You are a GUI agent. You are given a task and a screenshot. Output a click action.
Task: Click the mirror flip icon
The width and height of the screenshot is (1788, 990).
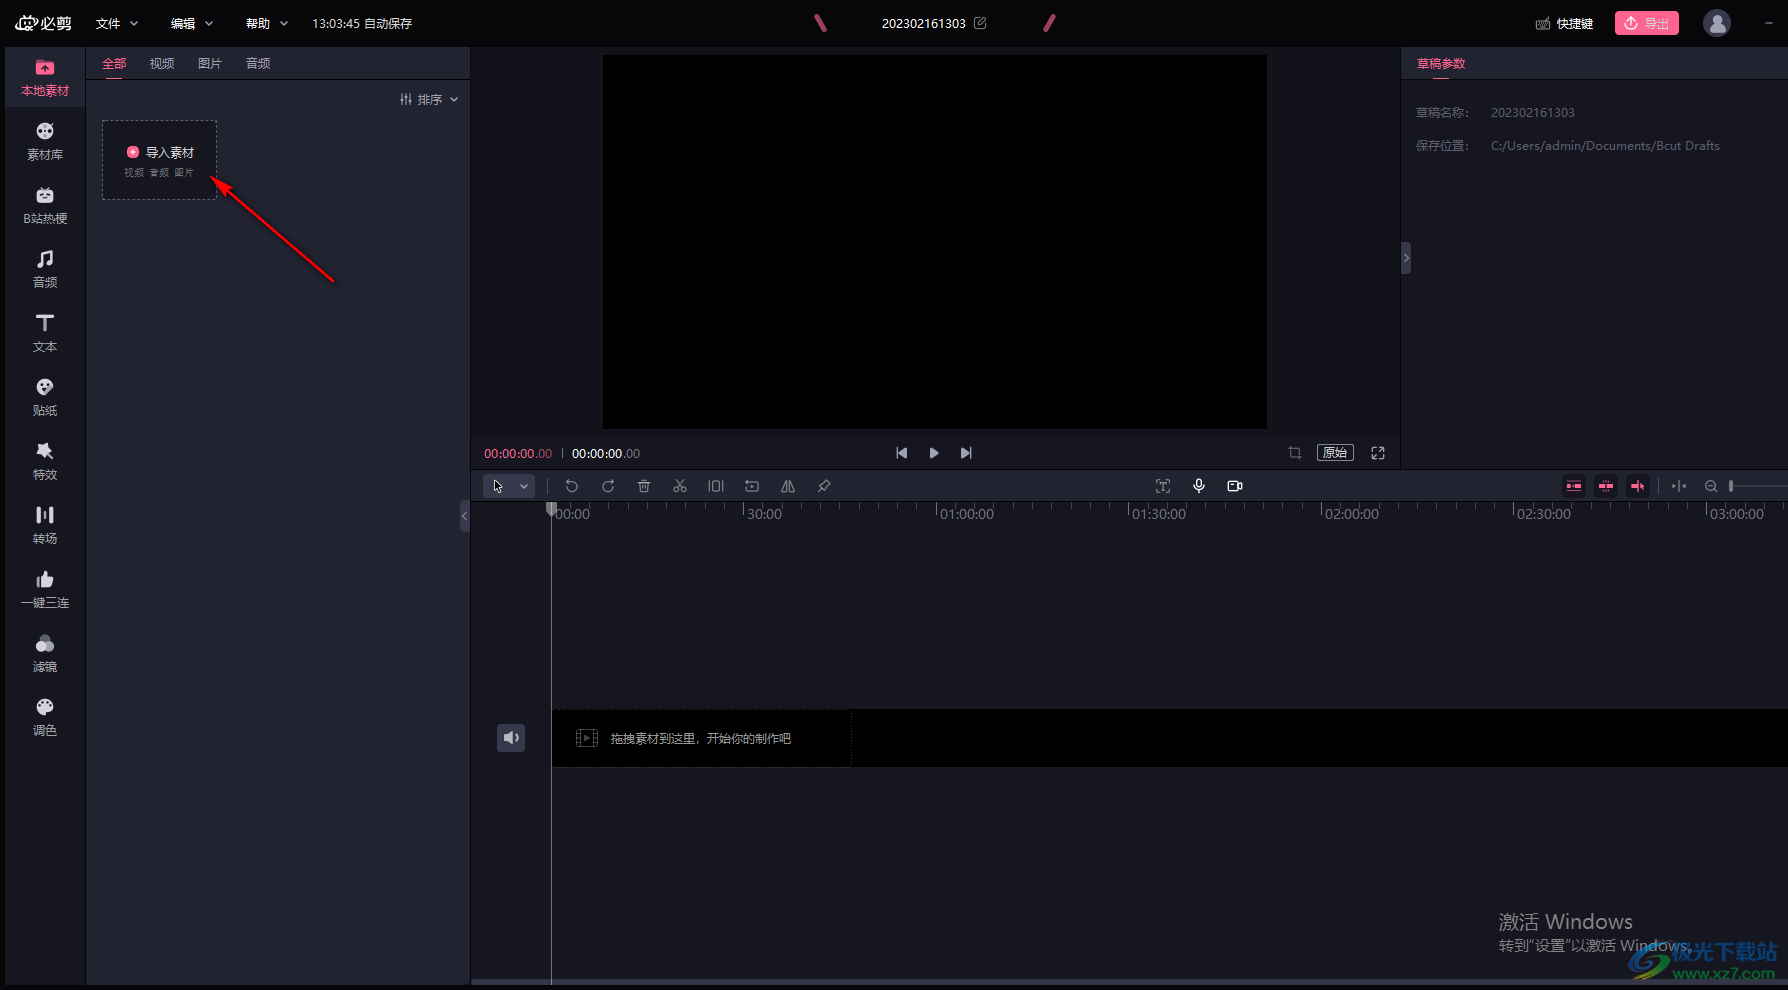point(788,486)
